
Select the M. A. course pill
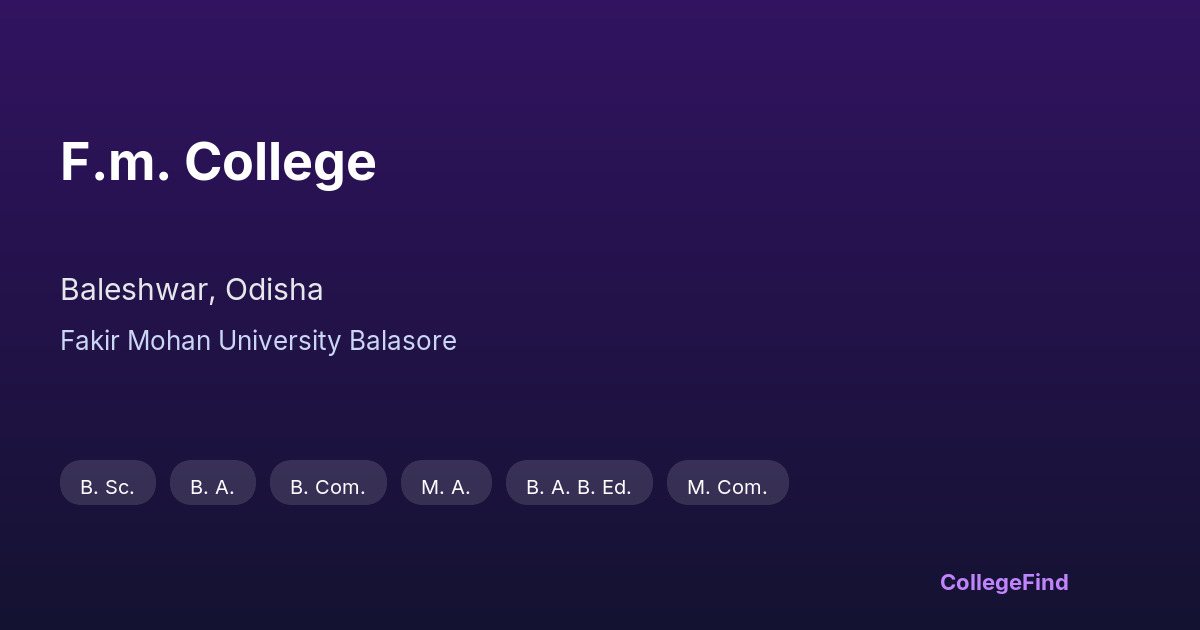point(446,486)
